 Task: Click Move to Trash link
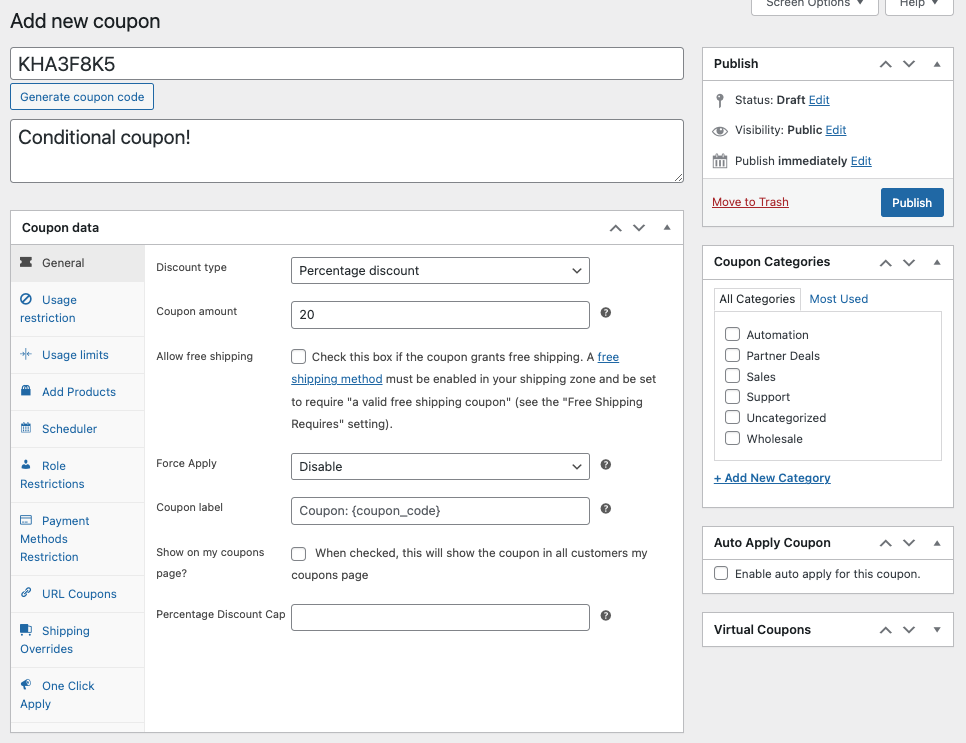click(750, 202)
